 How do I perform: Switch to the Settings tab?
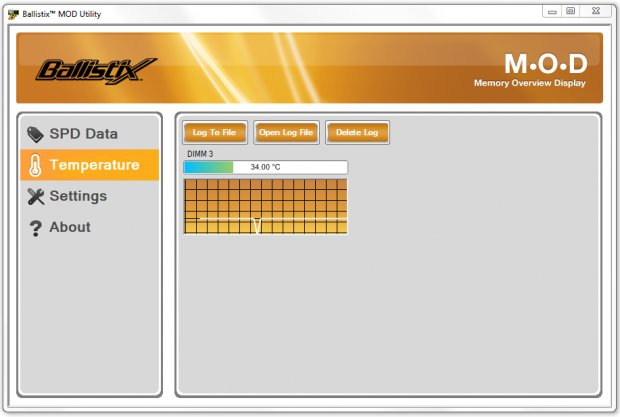point(78,196)
